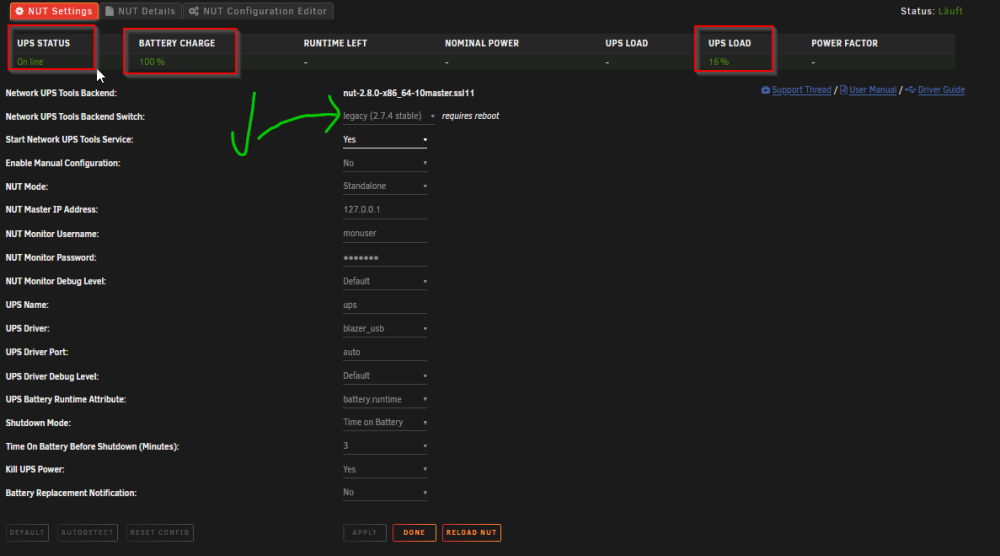Click the Support Thread camera icon
1000x556 pixels.
click(x=765, y=90)
